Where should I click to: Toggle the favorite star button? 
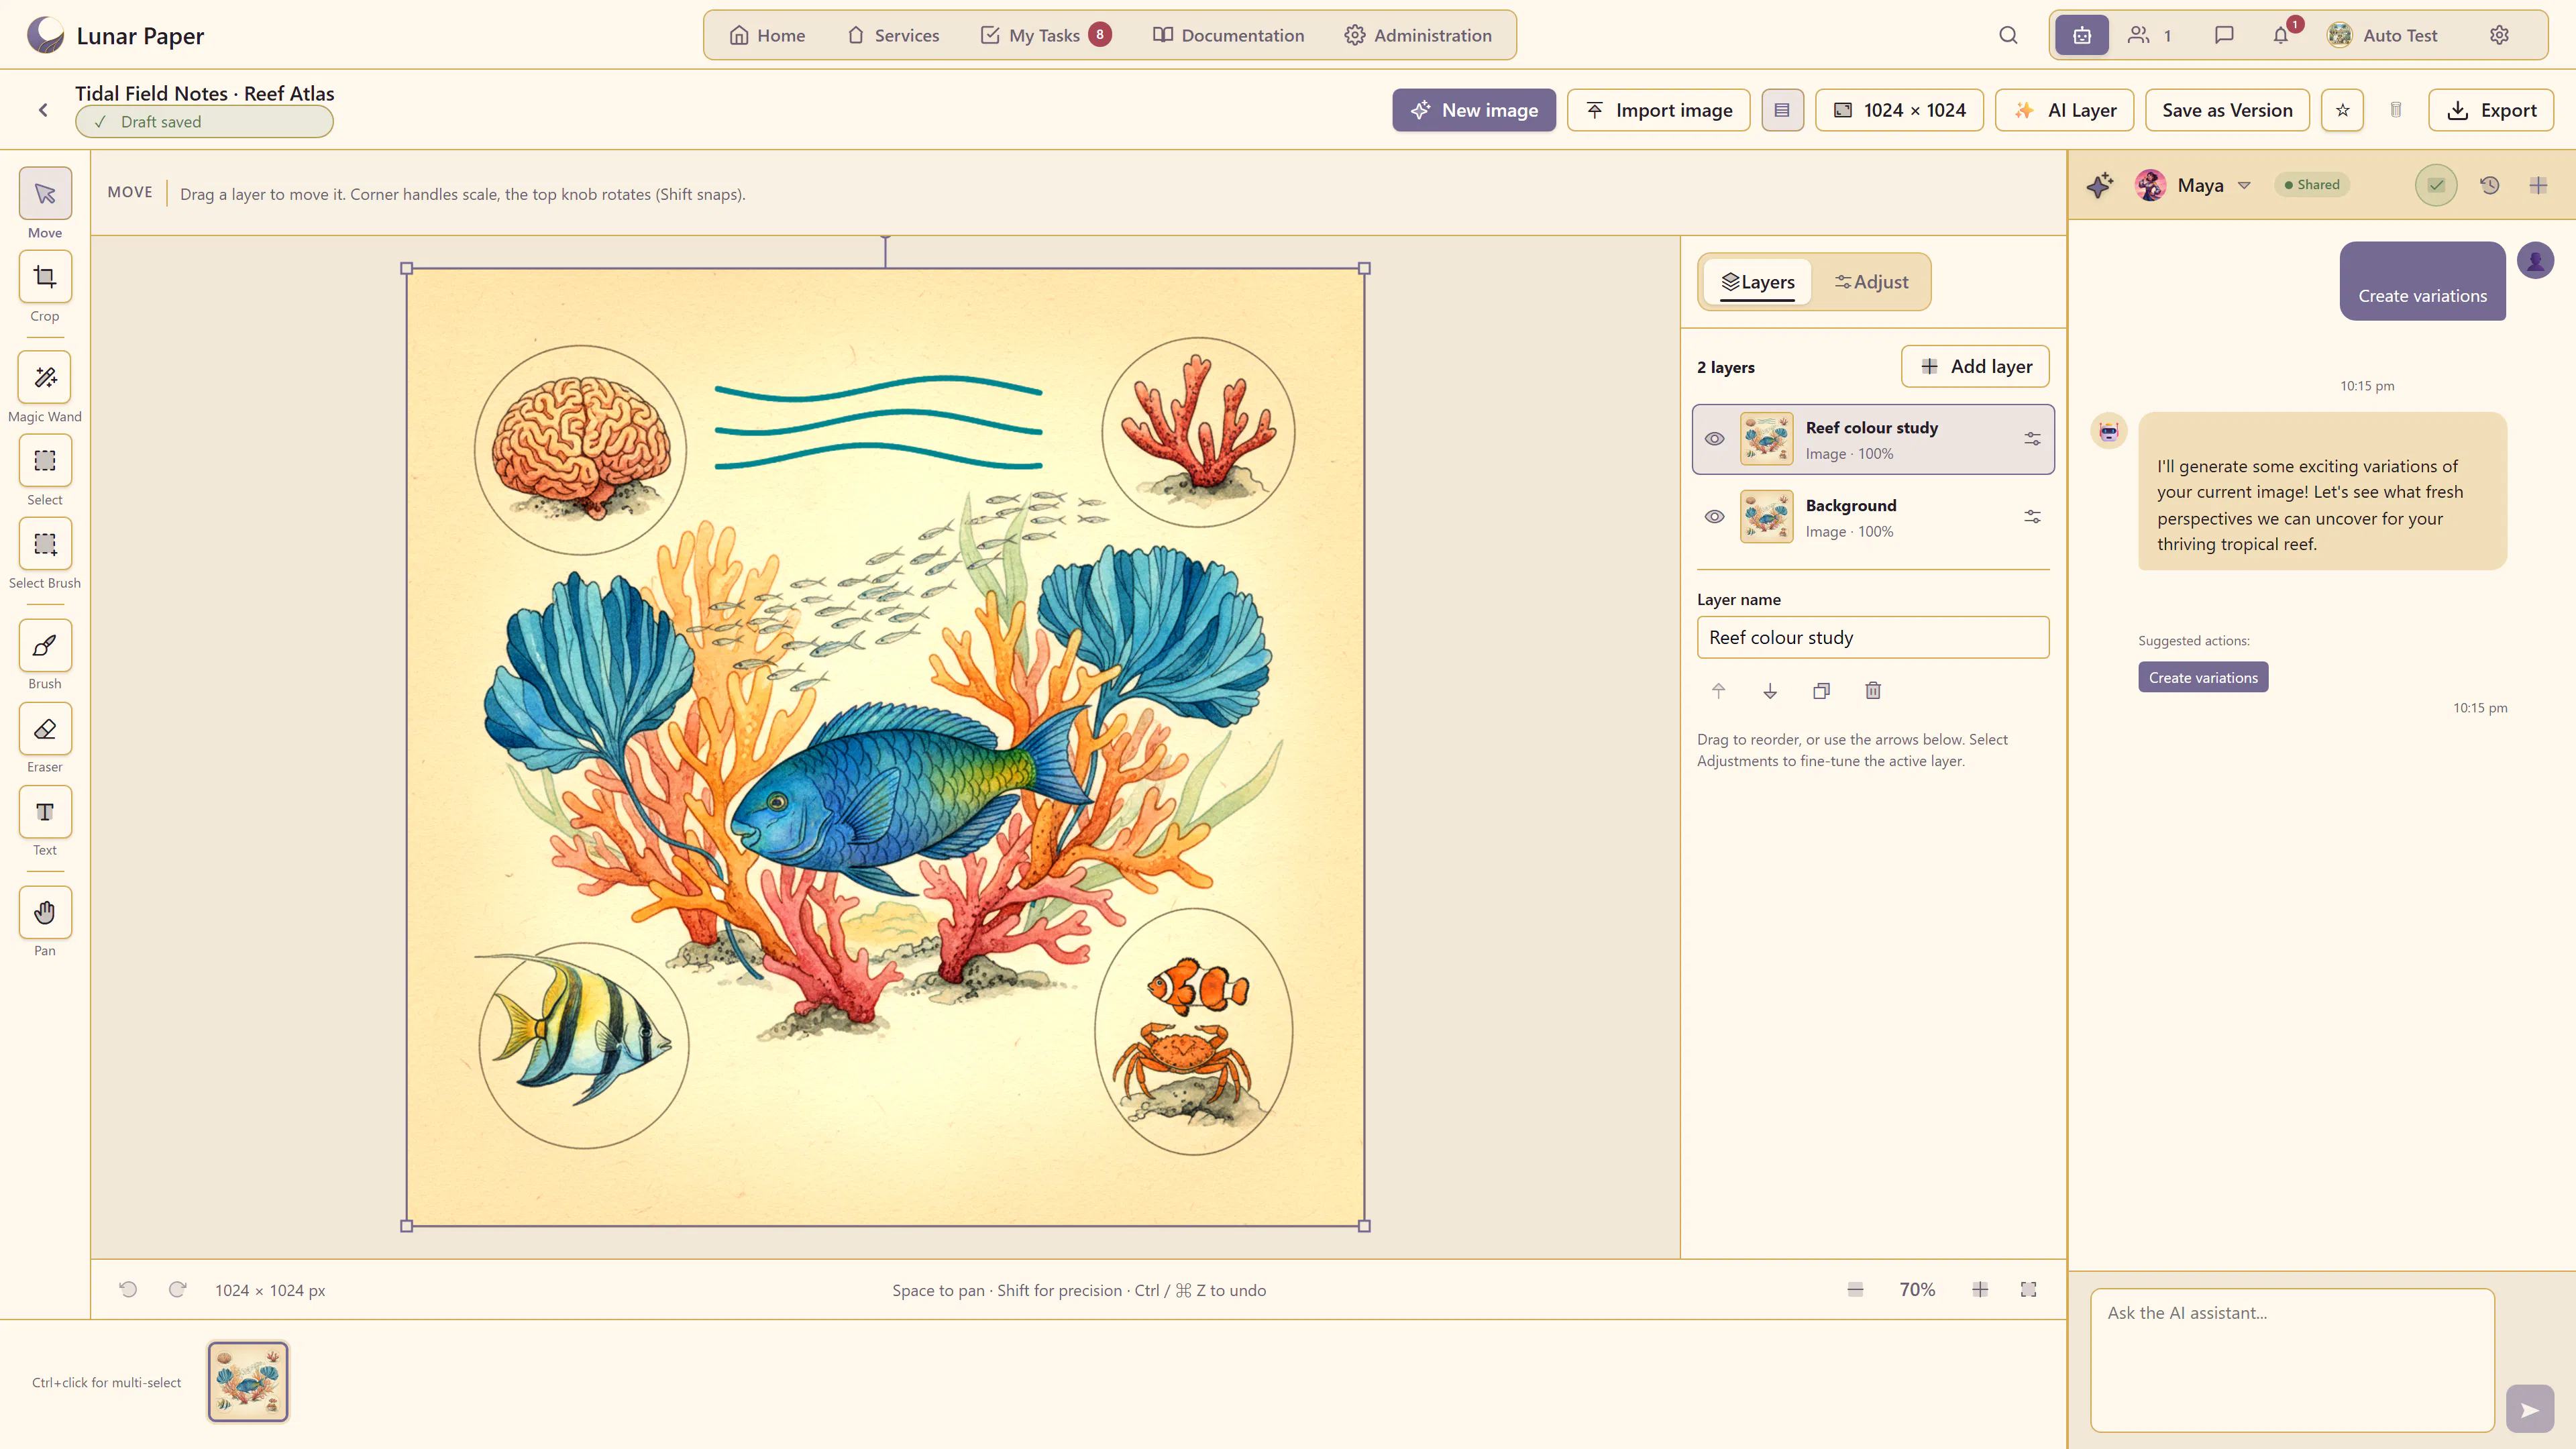coord(2342,110)
